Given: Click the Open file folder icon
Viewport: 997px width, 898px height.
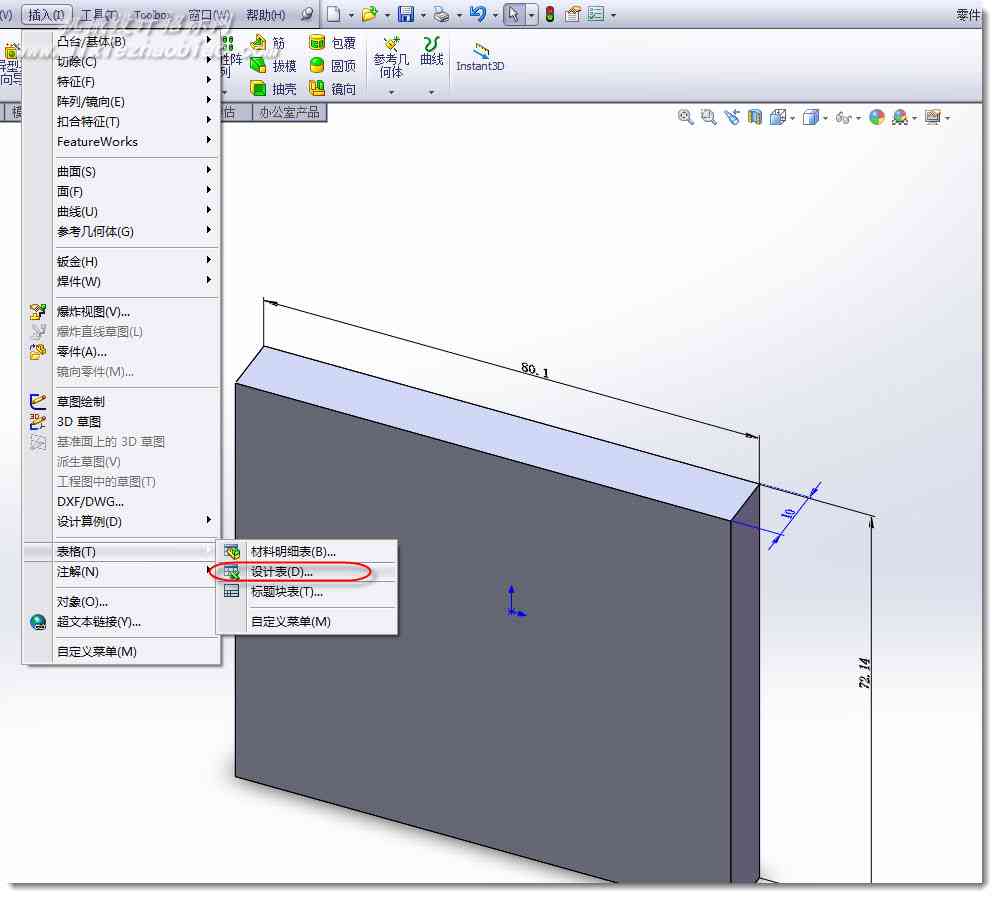Looking at the screenshot, I should 369,14.
